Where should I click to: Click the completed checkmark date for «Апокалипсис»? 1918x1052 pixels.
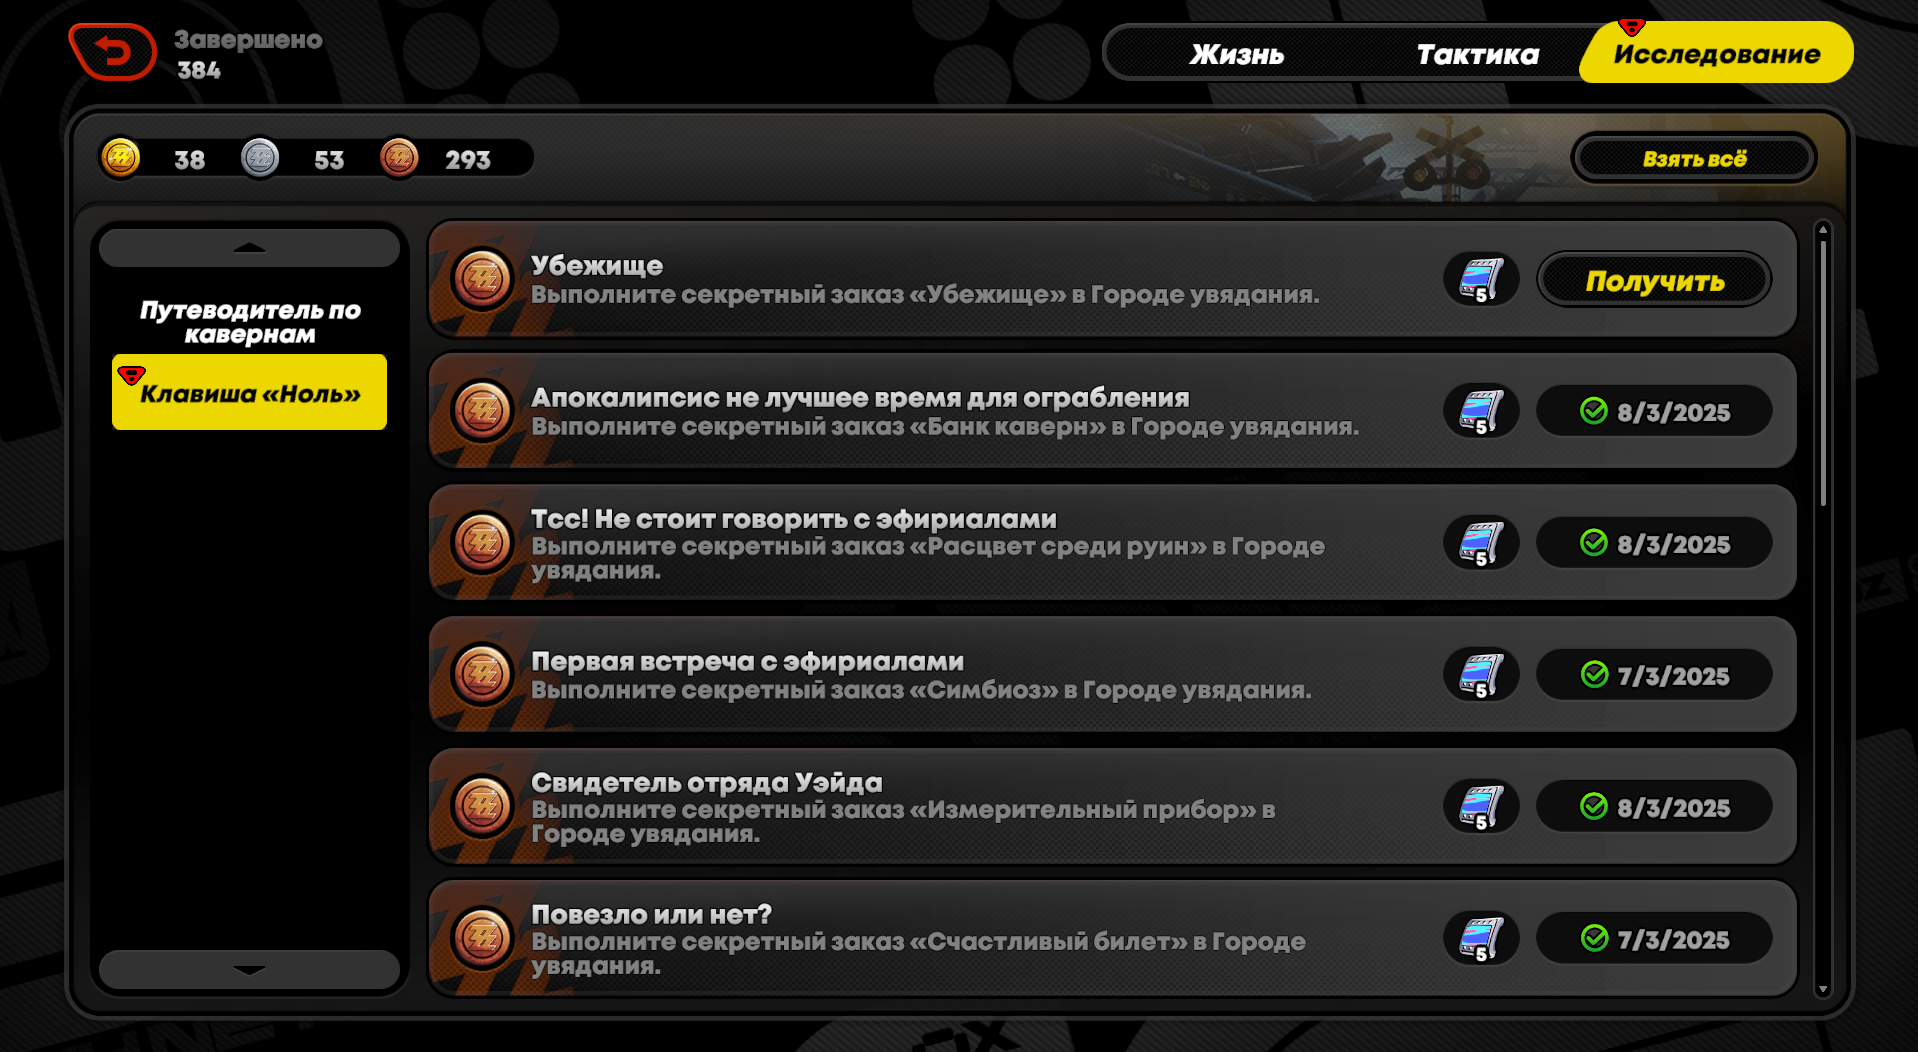(1654, 411)
